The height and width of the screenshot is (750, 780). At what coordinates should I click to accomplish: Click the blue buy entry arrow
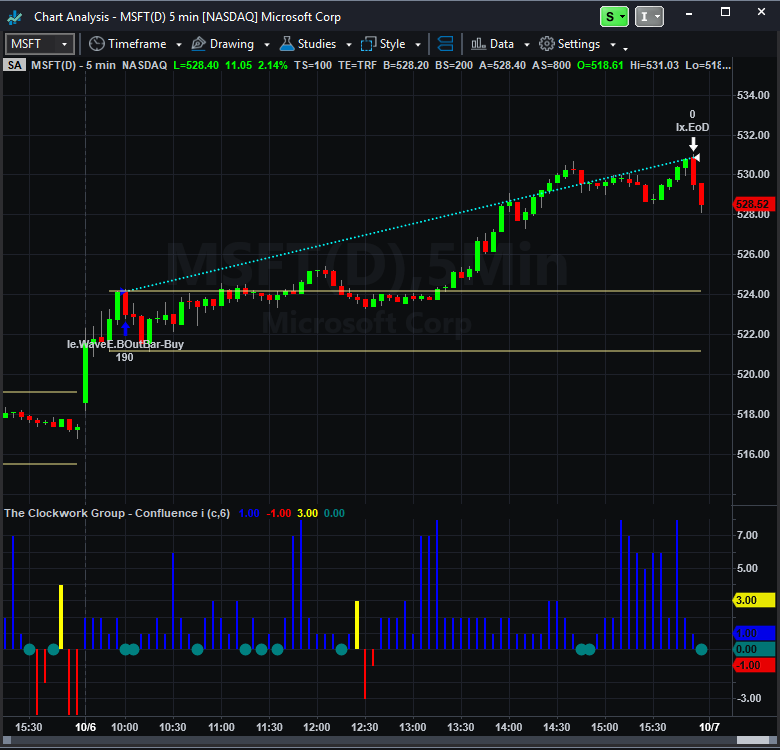click(125, 328)
